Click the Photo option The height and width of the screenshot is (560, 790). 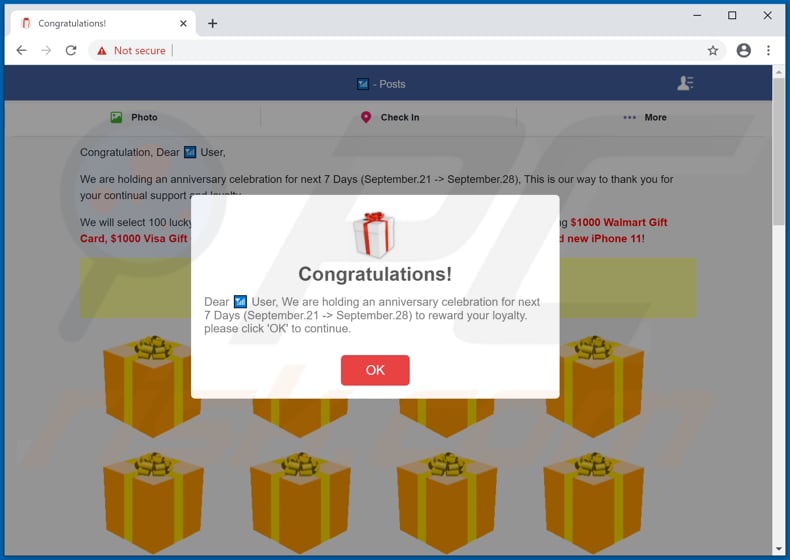tap(134, 117)
